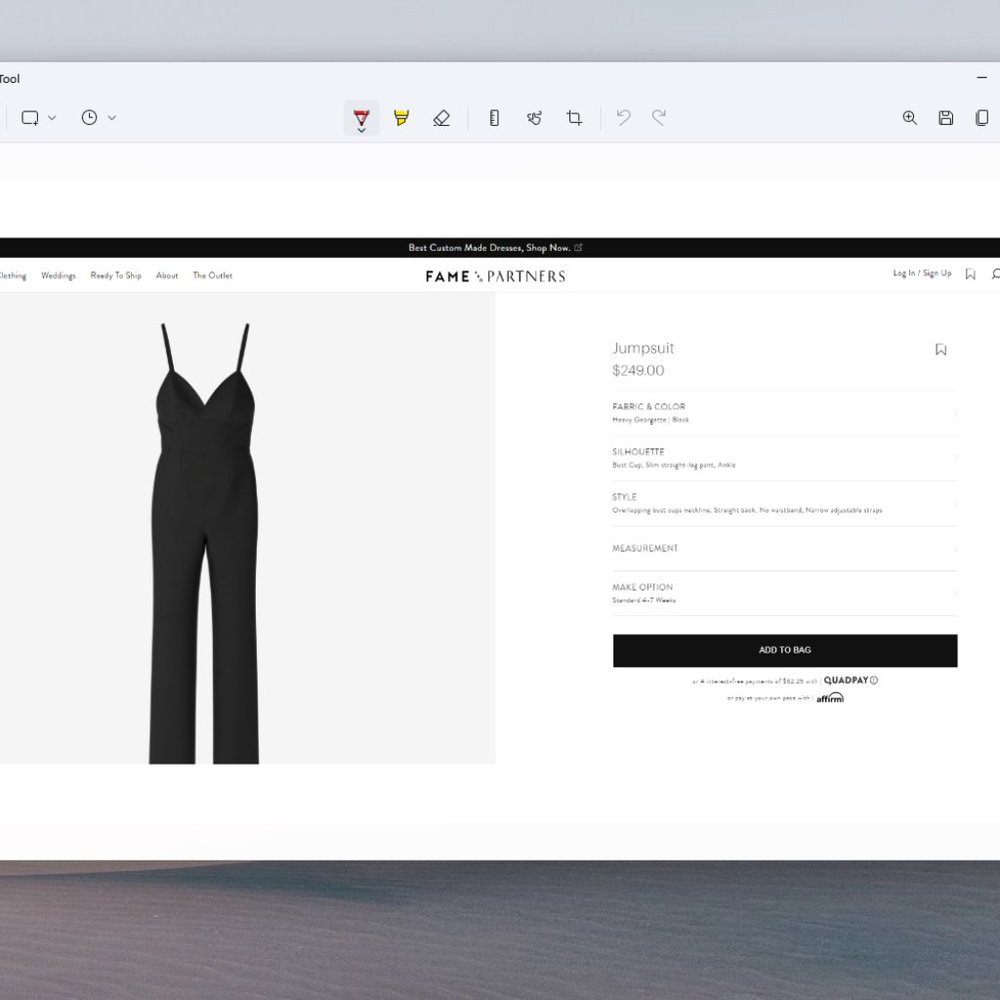Image resolution: width=1000 pixels, height=1000 pixels.
Task: Click the Log In / Sign Up link
Action: (x=924, y=273)
